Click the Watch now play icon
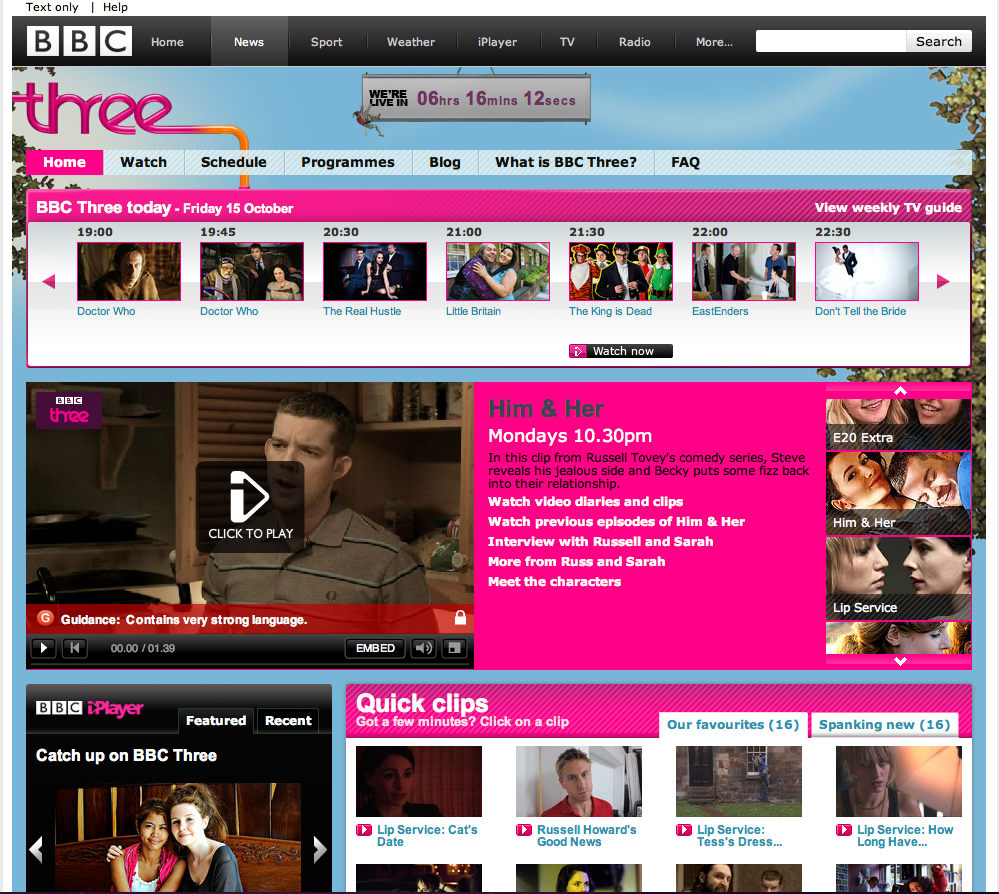Image resolution: width=999 pixels, height=894 pixels. 580,350
